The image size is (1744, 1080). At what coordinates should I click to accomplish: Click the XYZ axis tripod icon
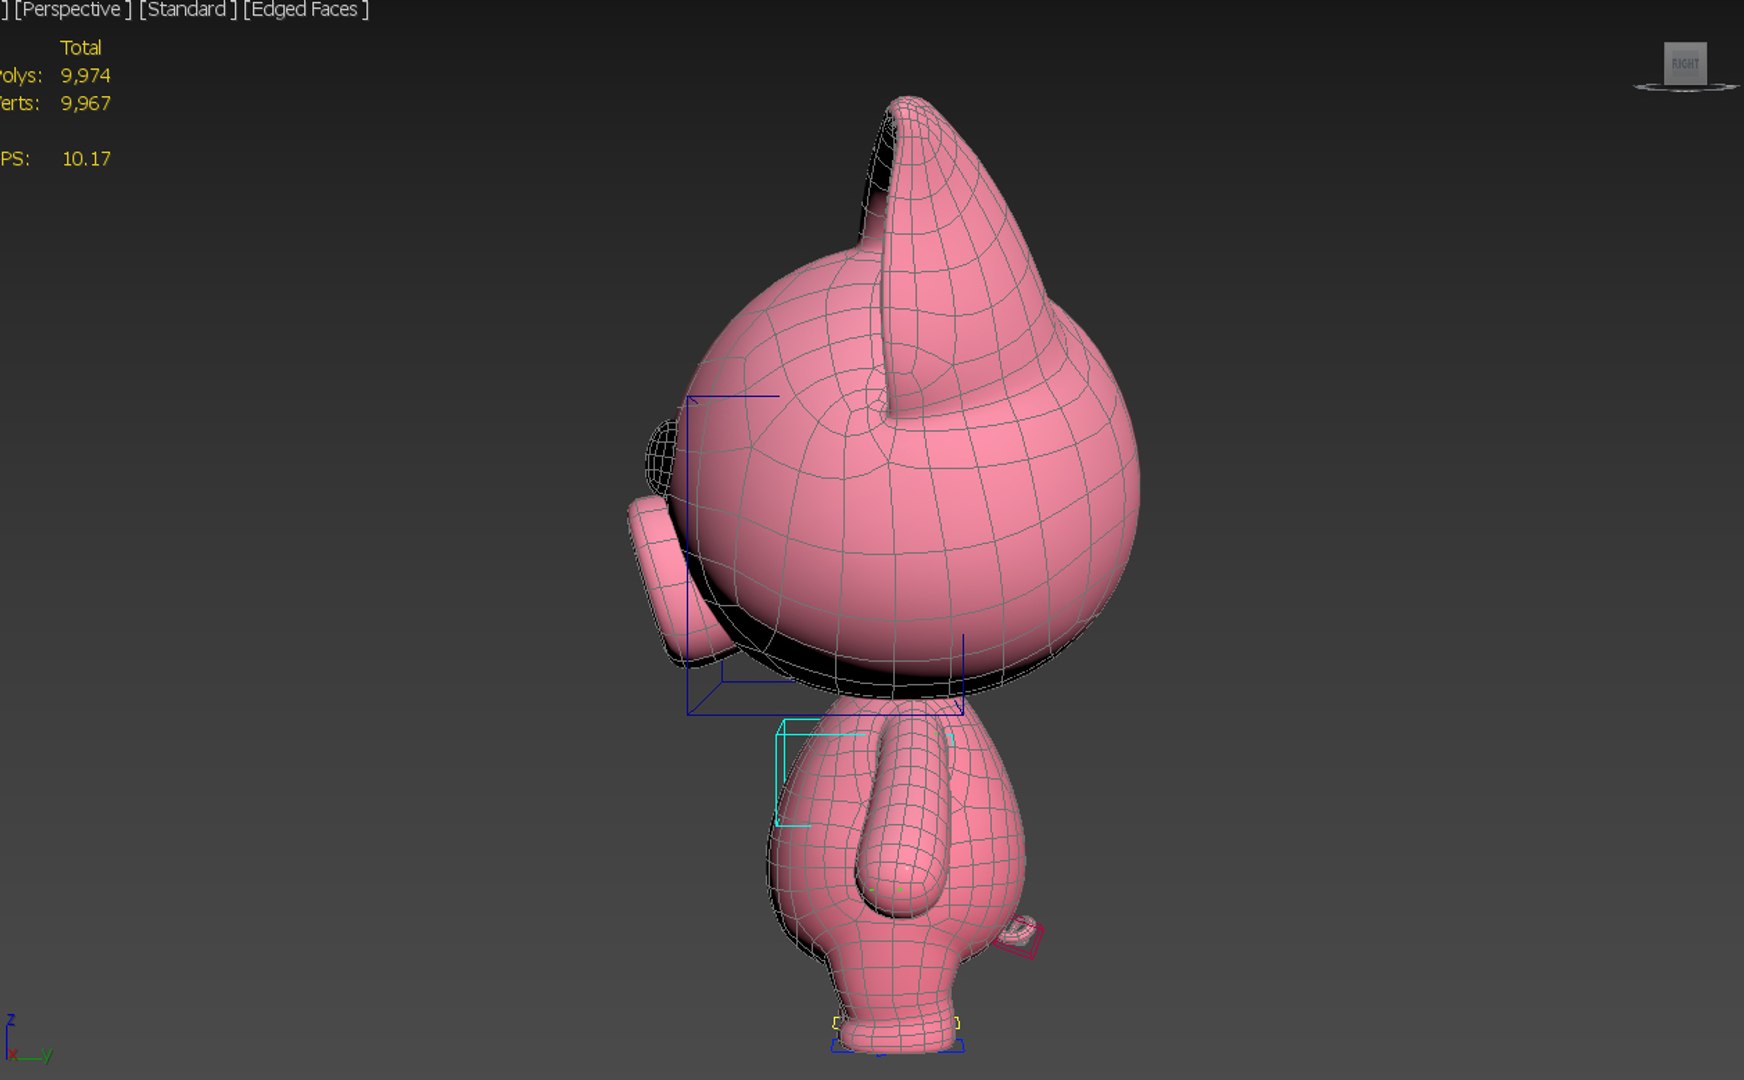pos(27,1039)
